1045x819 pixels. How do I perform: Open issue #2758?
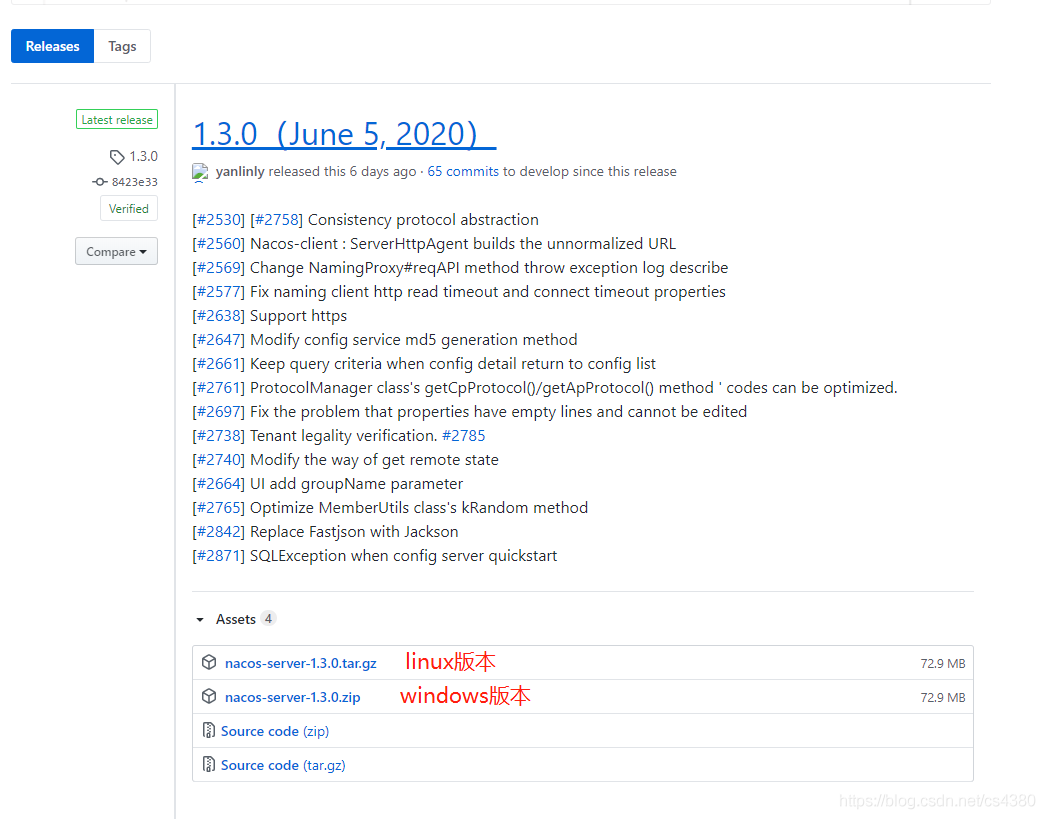point(277,220)
